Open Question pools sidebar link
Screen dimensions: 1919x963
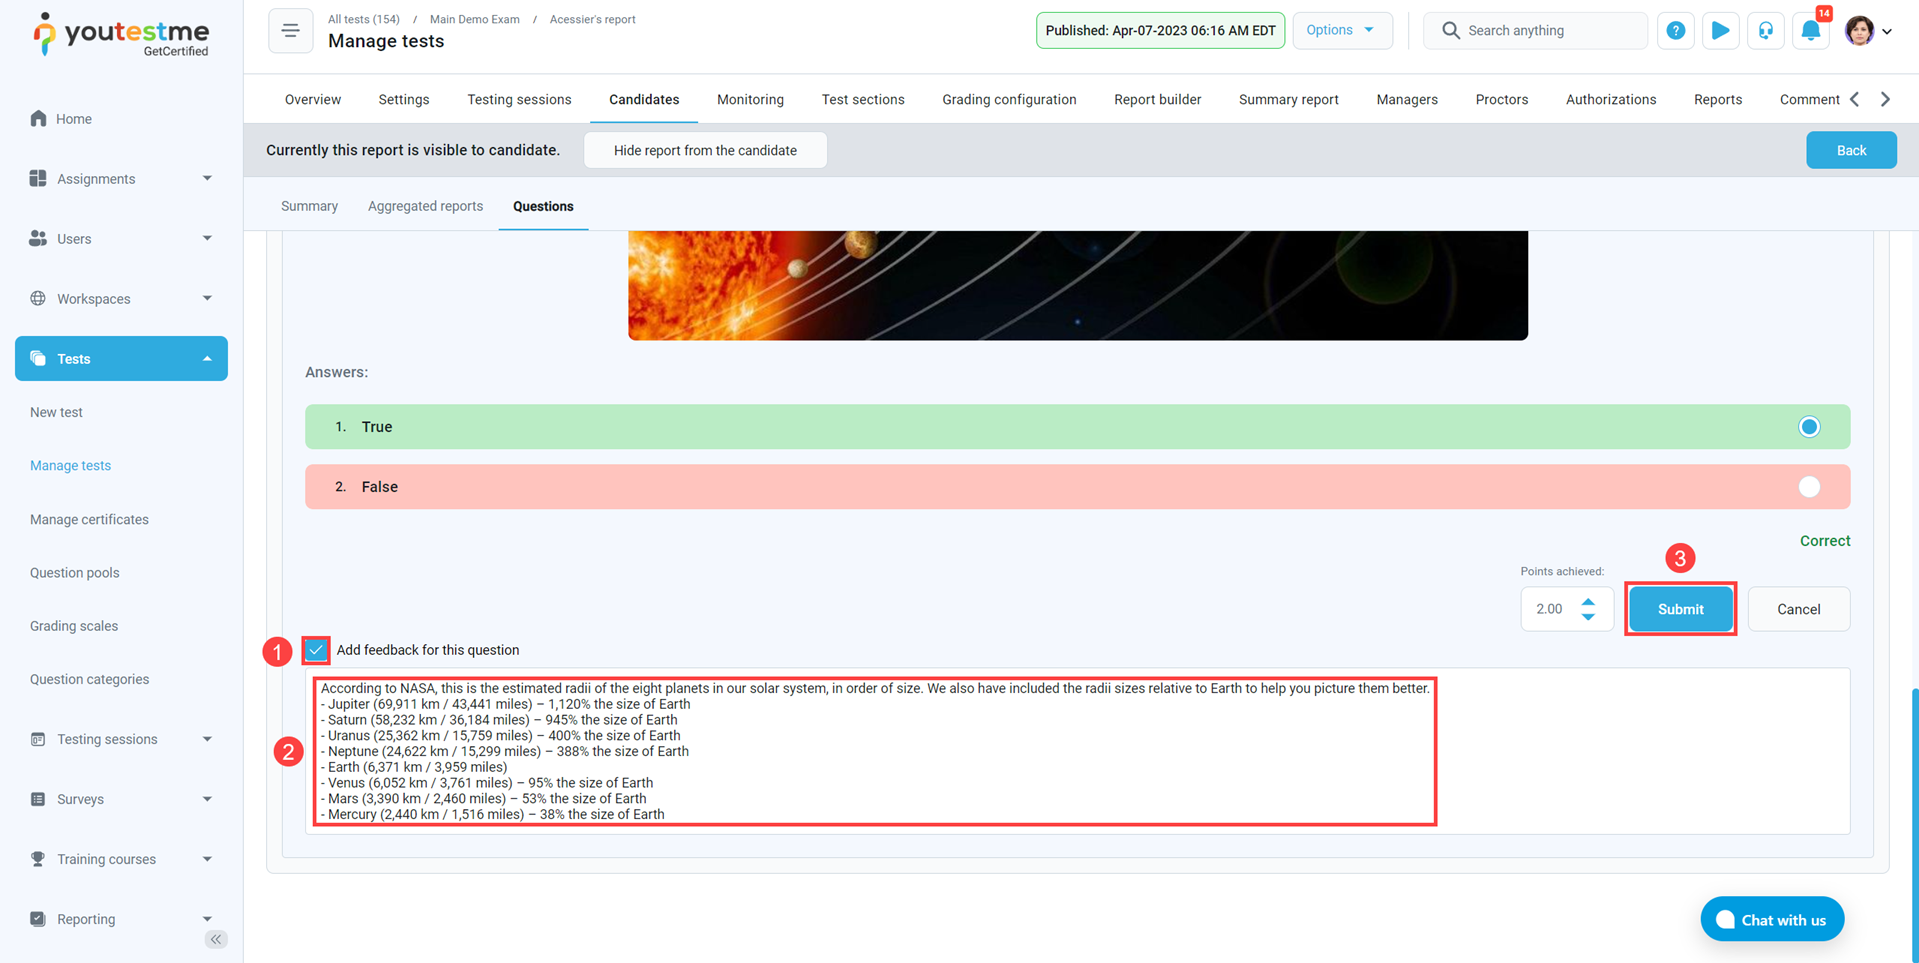(x=74, y=572)
